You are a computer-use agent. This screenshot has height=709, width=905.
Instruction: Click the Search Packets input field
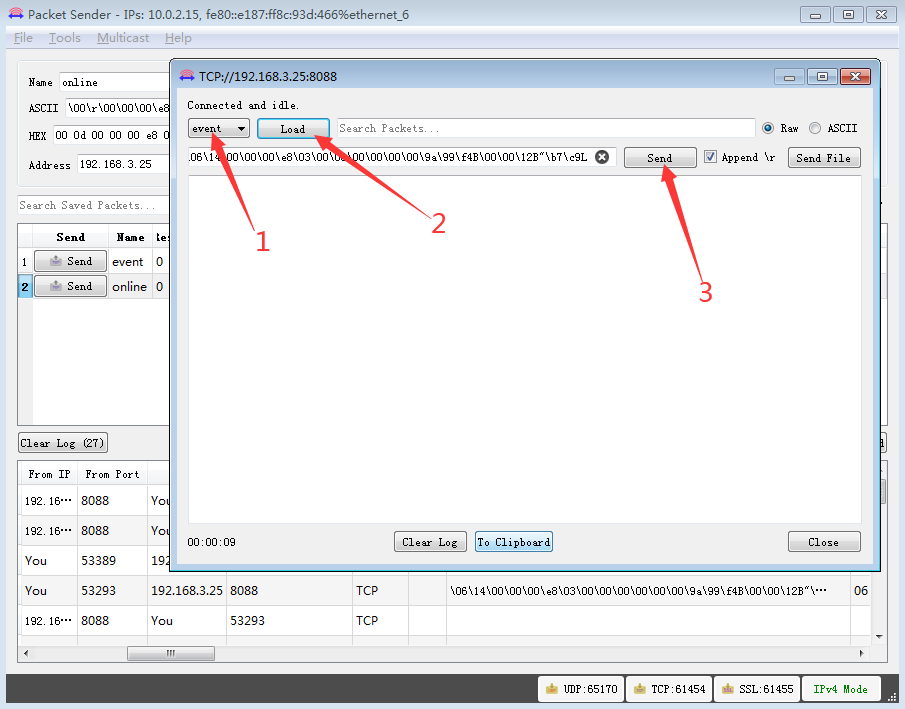pos(545,129)
